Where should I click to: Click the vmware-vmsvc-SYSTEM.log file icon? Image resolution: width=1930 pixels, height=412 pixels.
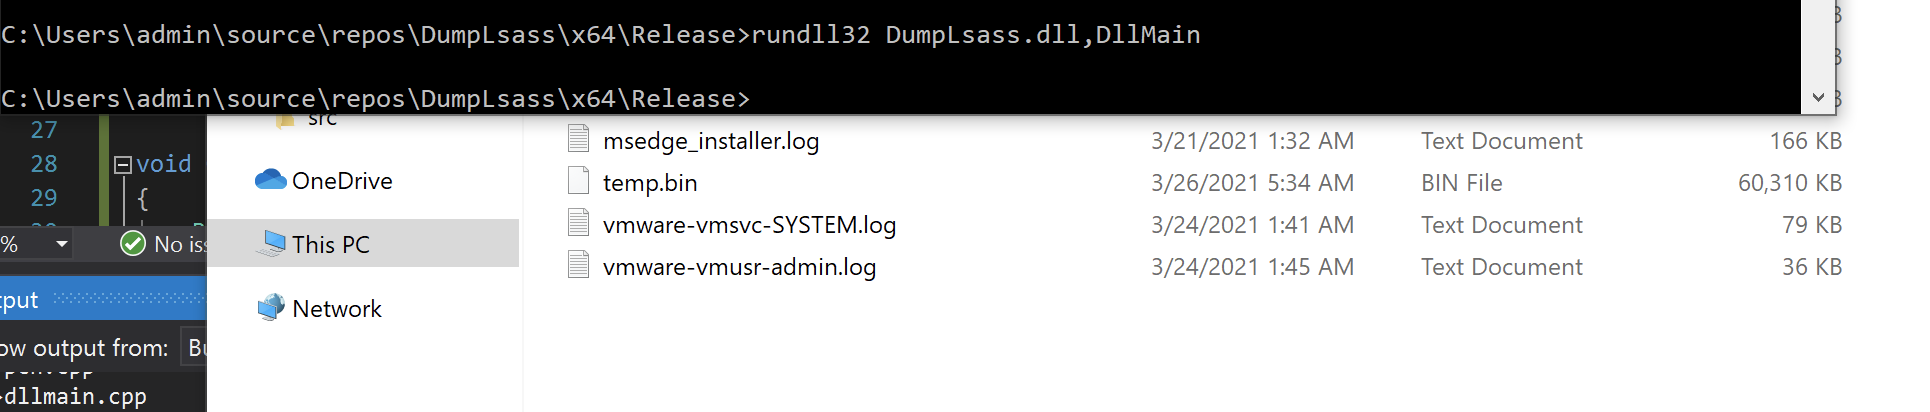578,224
